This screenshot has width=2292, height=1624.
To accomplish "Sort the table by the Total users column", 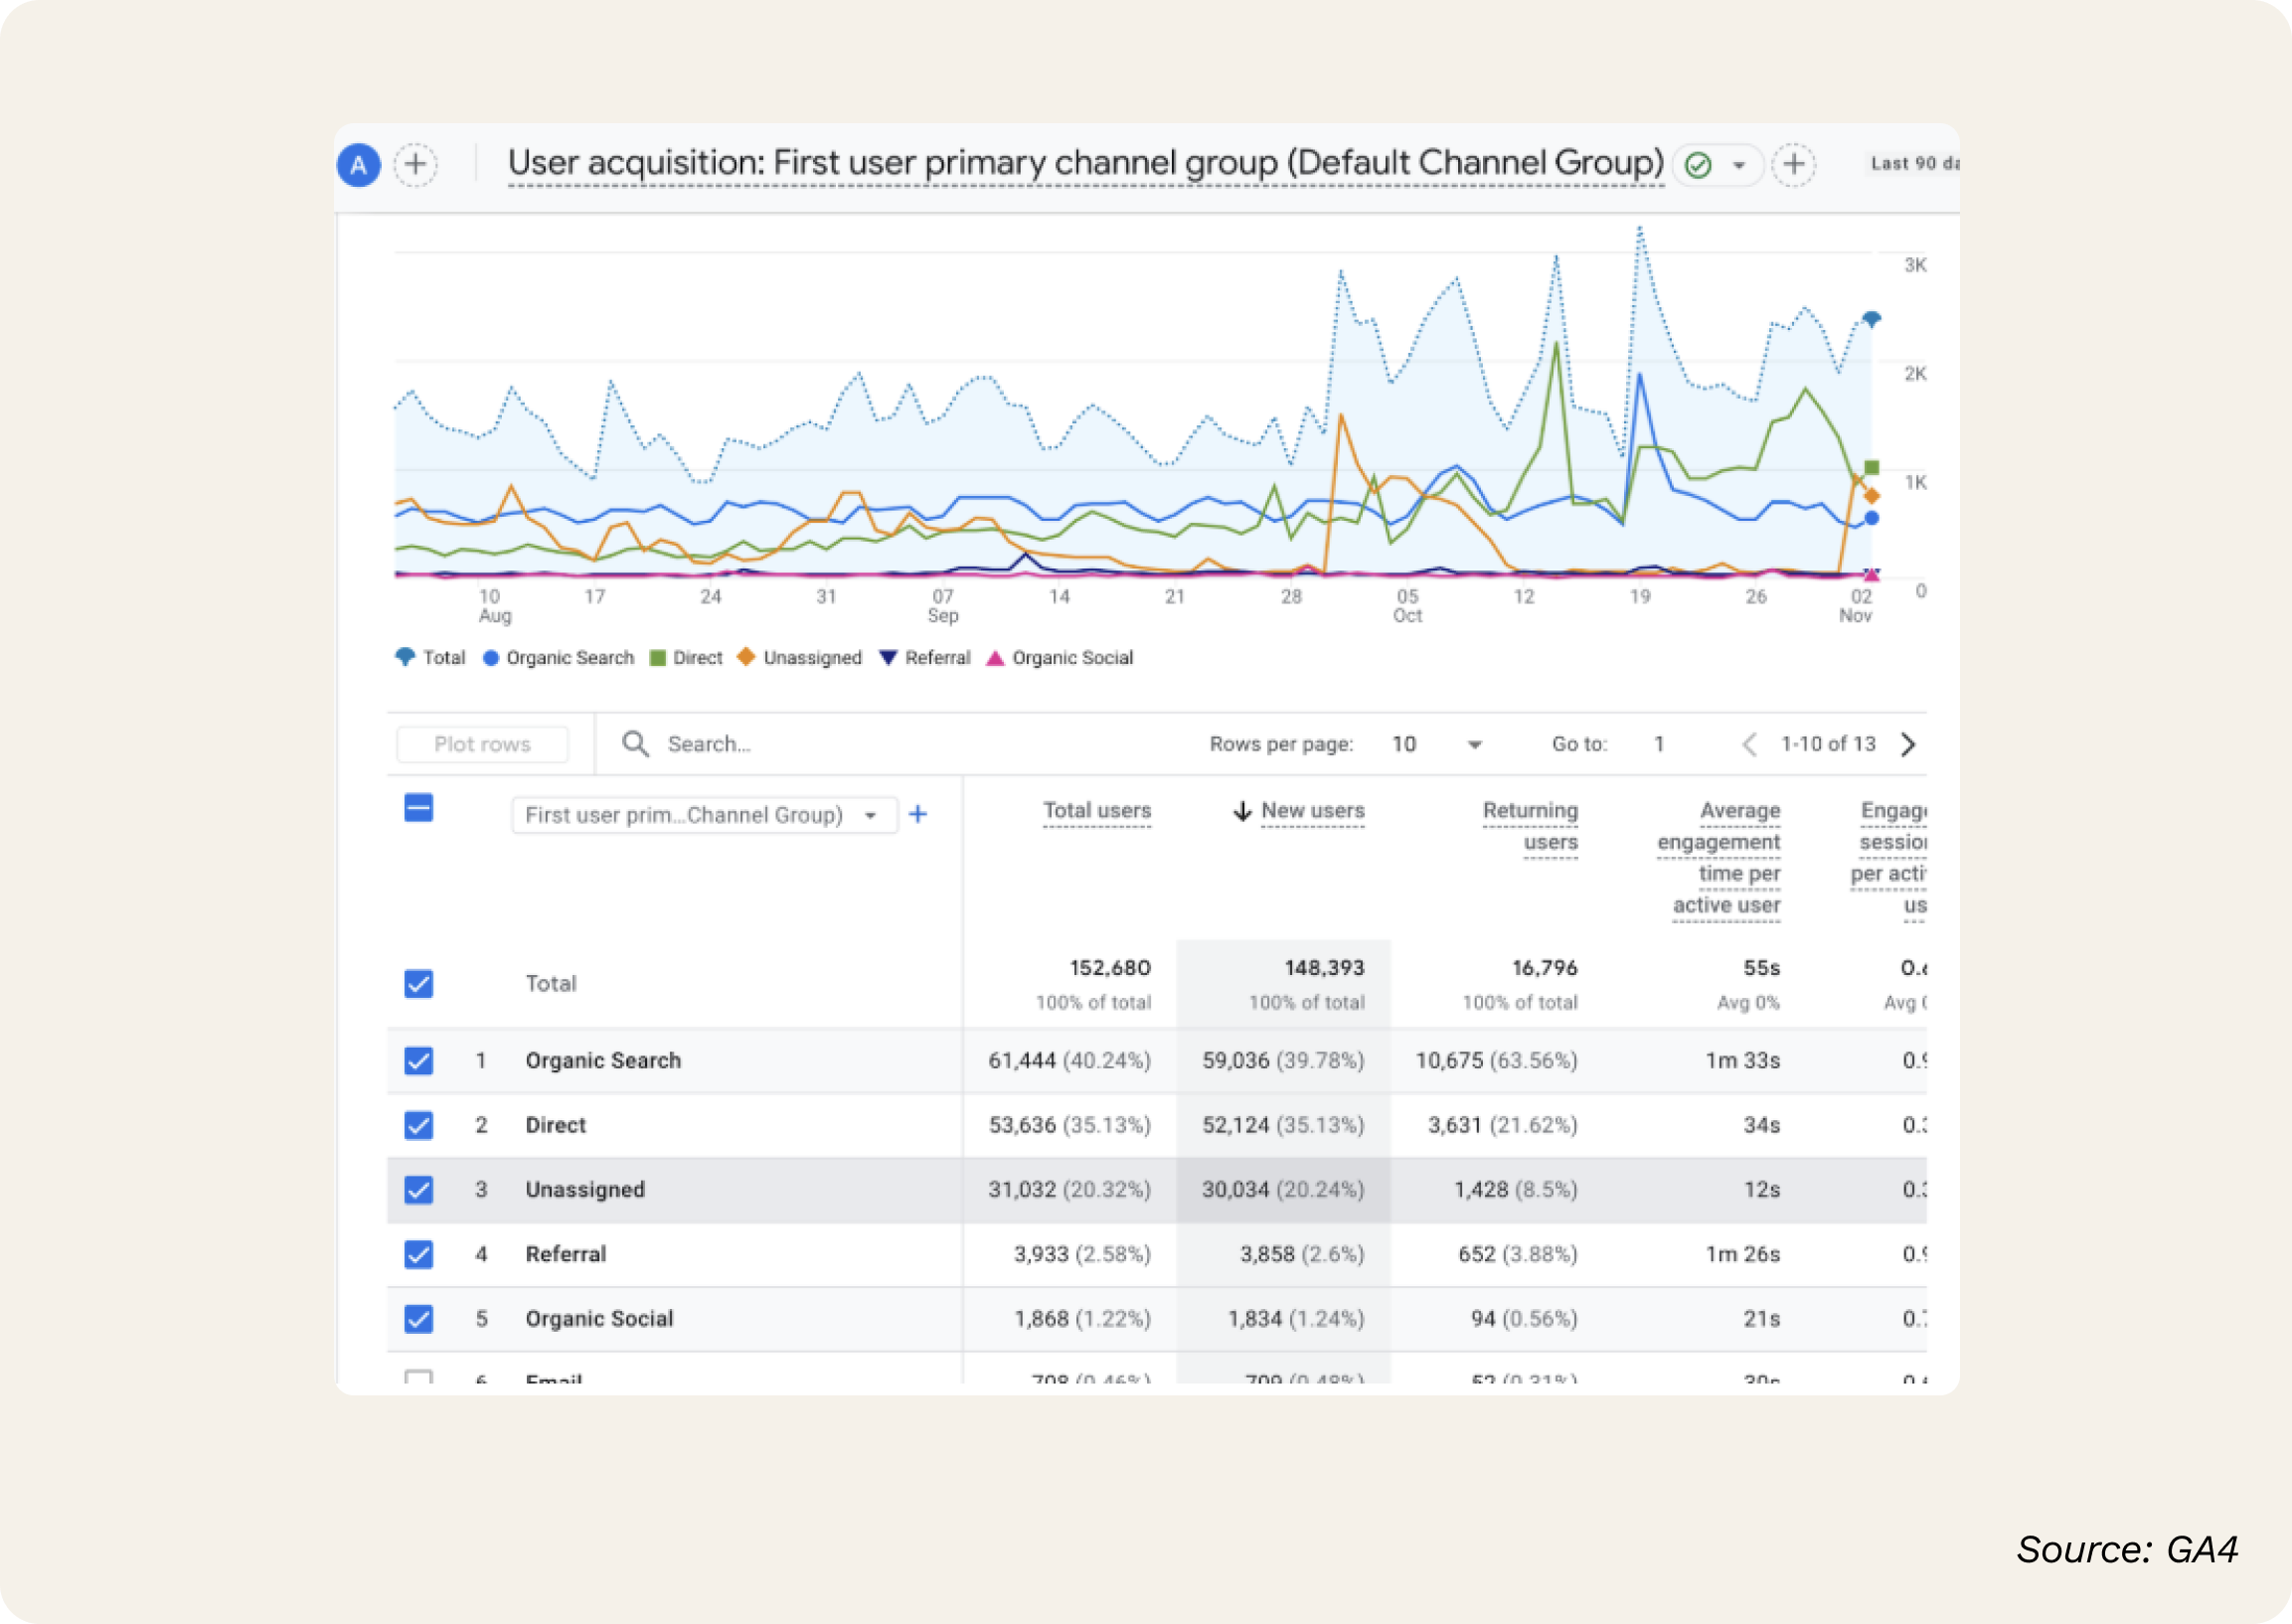I will (x=1097, y=811).
